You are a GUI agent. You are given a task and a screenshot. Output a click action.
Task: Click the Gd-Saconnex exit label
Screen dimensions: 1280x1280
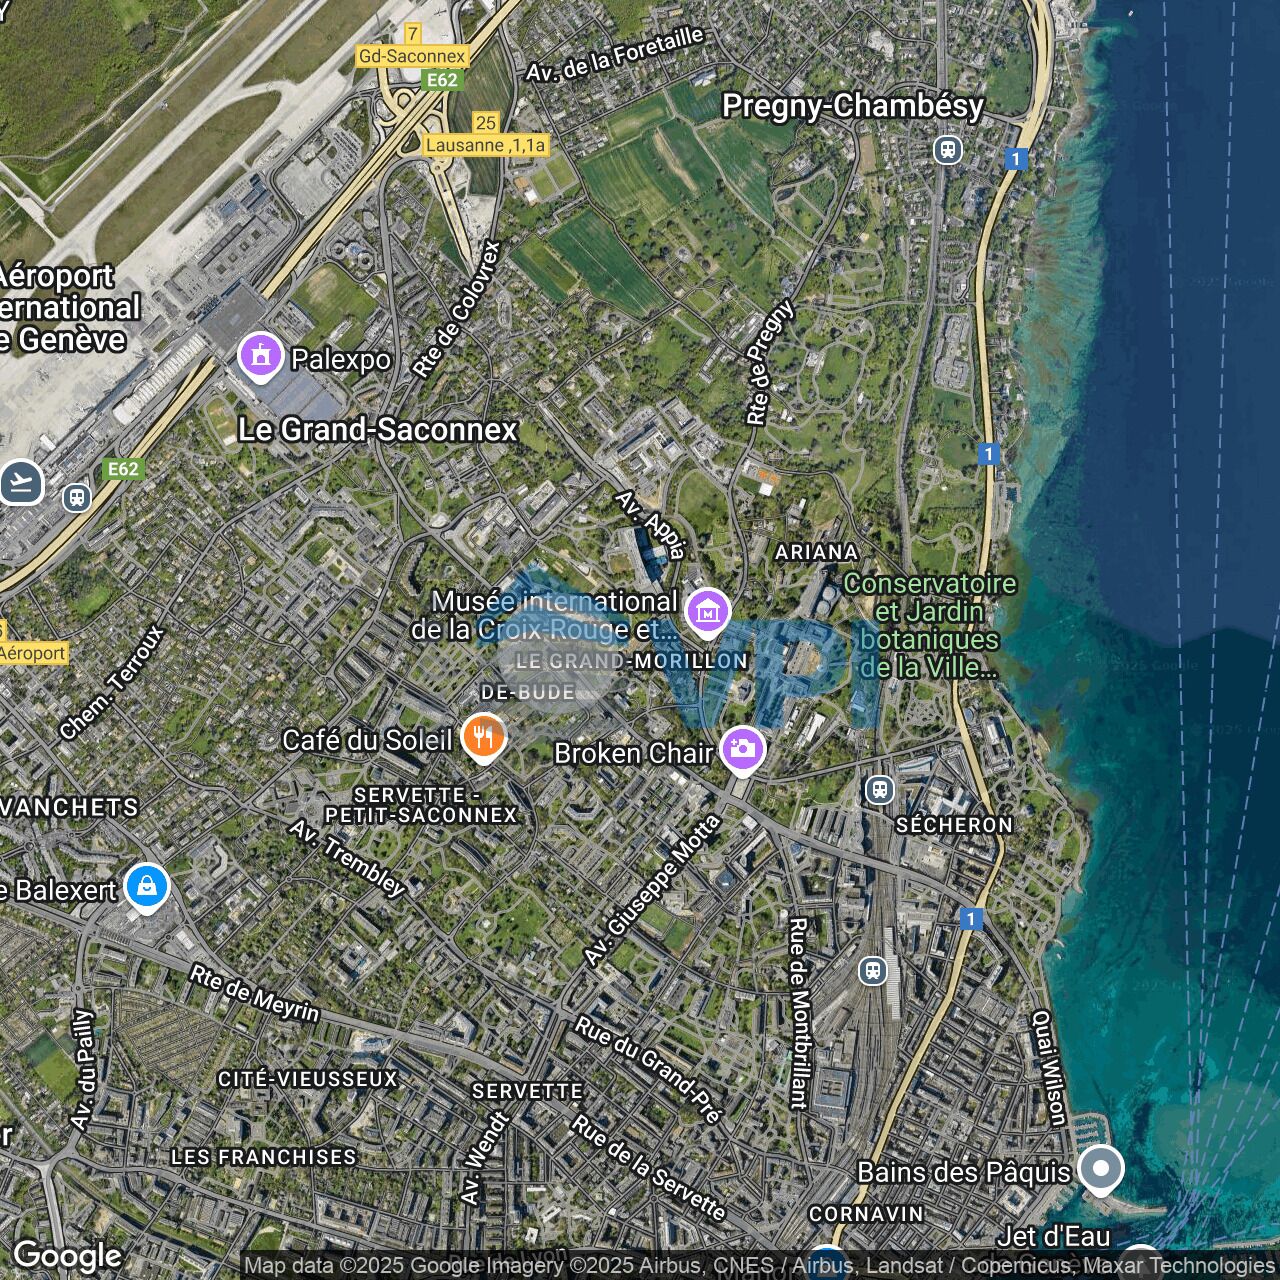(x=412, y=56)
